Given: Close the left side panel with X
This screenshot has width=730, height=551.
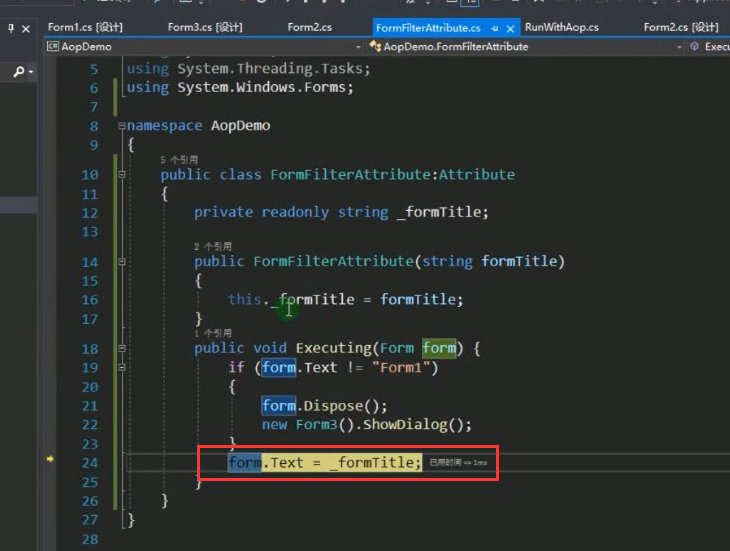Looking at the screenshot, I should coord(26,29).
